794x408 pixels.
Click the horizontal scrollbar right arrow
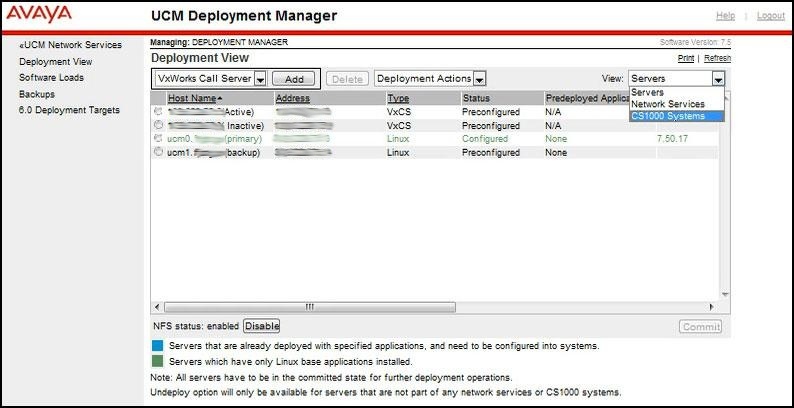tap(711, 307)
